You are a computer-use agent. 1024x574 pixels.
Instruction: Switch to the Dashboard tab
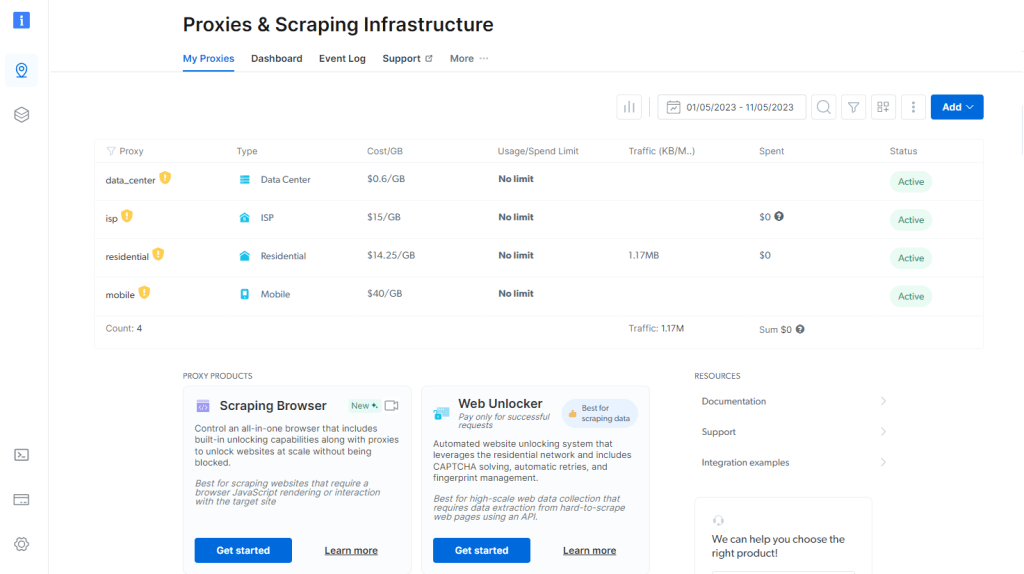point(276,58)
